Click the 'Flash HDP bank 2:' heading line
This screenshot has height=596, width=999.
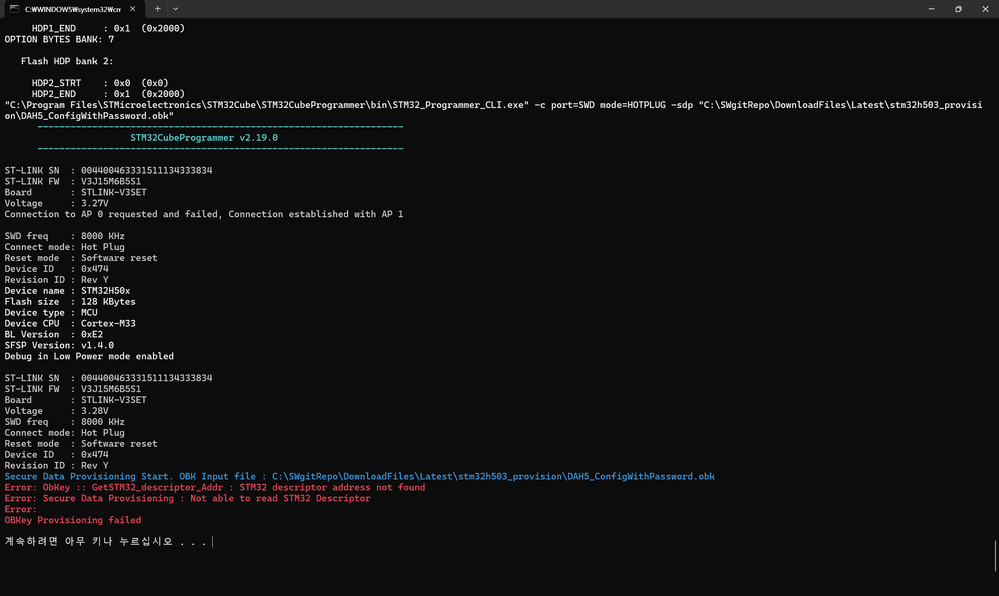click(69, 61)
